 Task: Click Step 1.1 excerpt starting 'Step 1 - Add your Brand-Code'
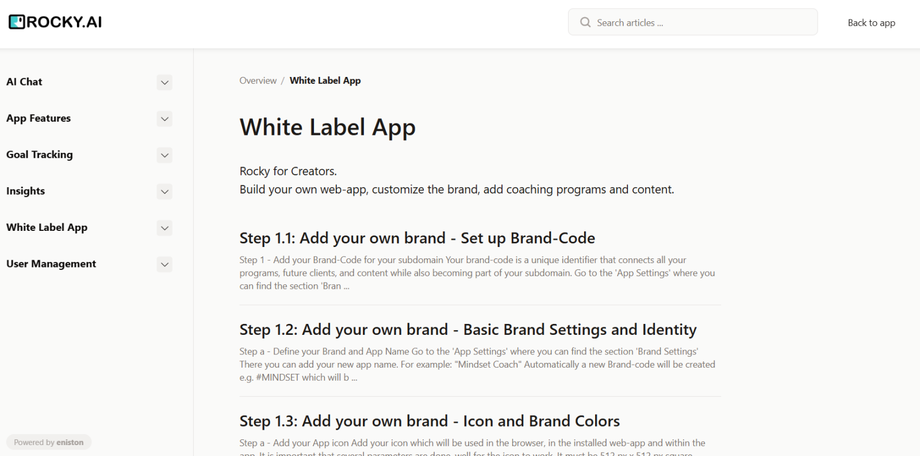click(x=477, y=273)
